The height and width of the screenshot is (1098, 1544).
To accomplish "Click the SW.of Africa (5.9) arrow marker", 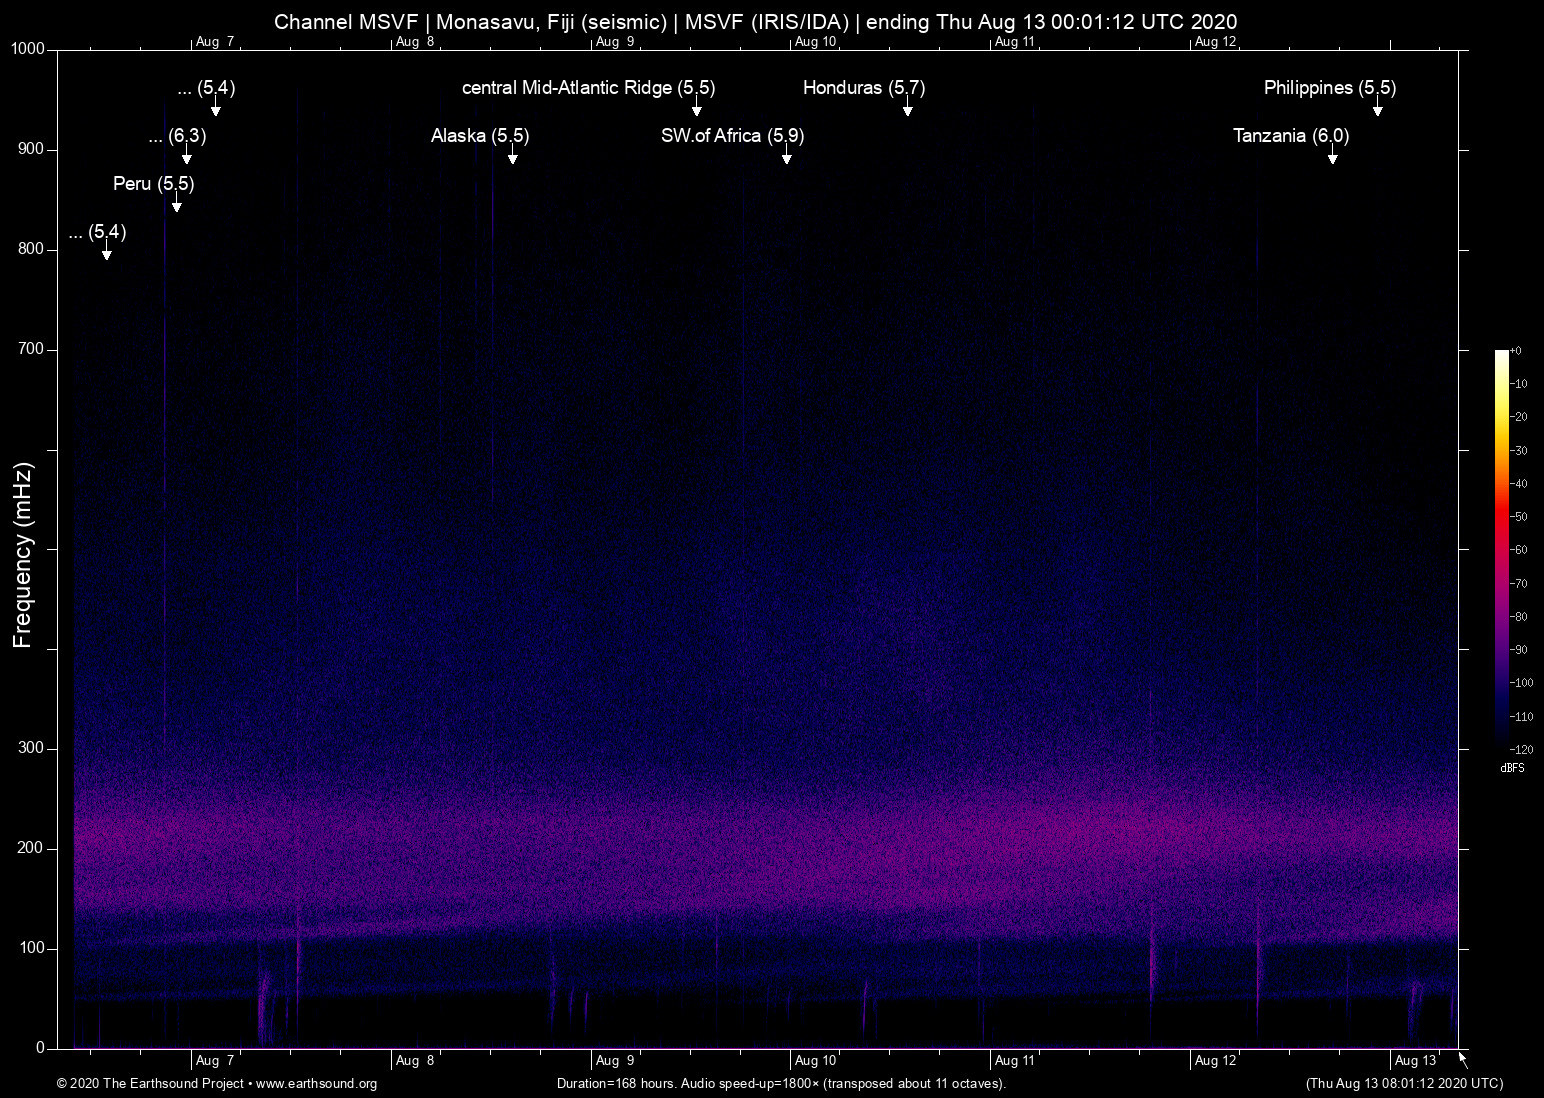I will point(787,156).
